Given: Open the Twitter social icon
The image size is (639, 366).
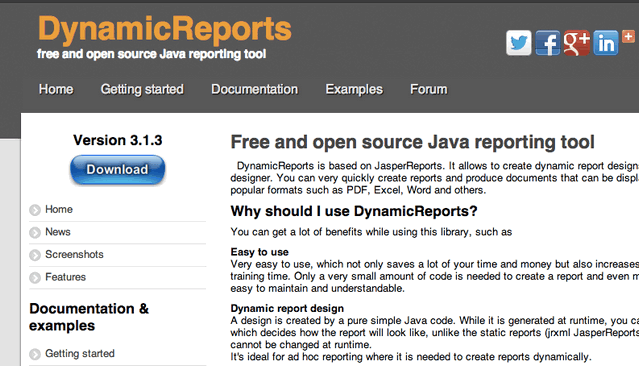Looking at the screenshot, I should [518, 43].
